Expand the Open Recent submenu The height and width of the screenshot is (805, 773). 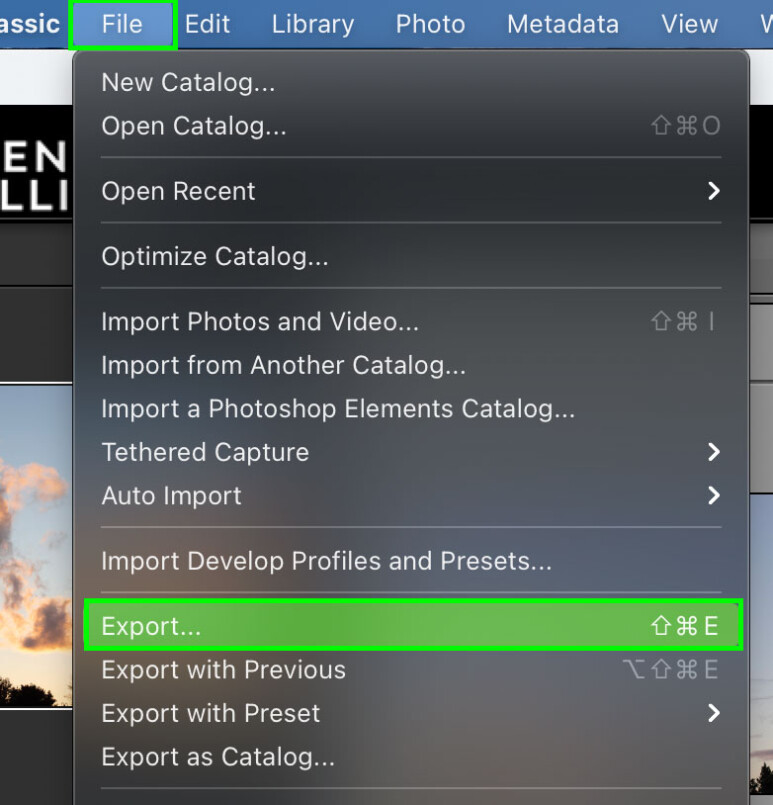click(178, 191)
